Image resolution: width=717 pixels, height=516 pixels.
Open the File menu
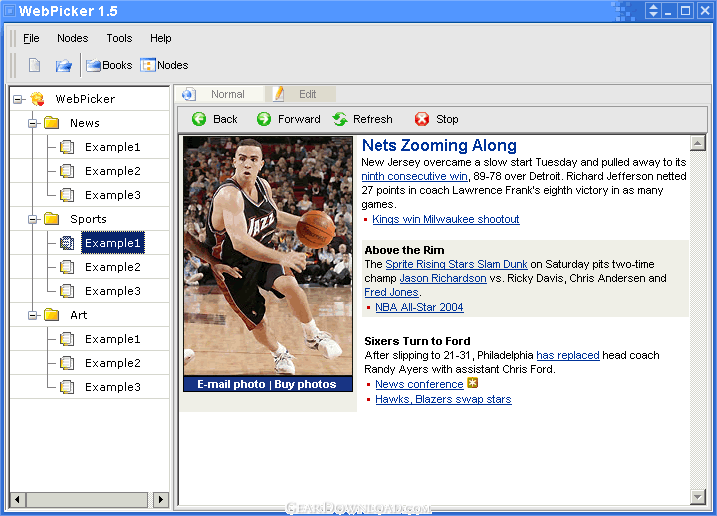(31, 38)
